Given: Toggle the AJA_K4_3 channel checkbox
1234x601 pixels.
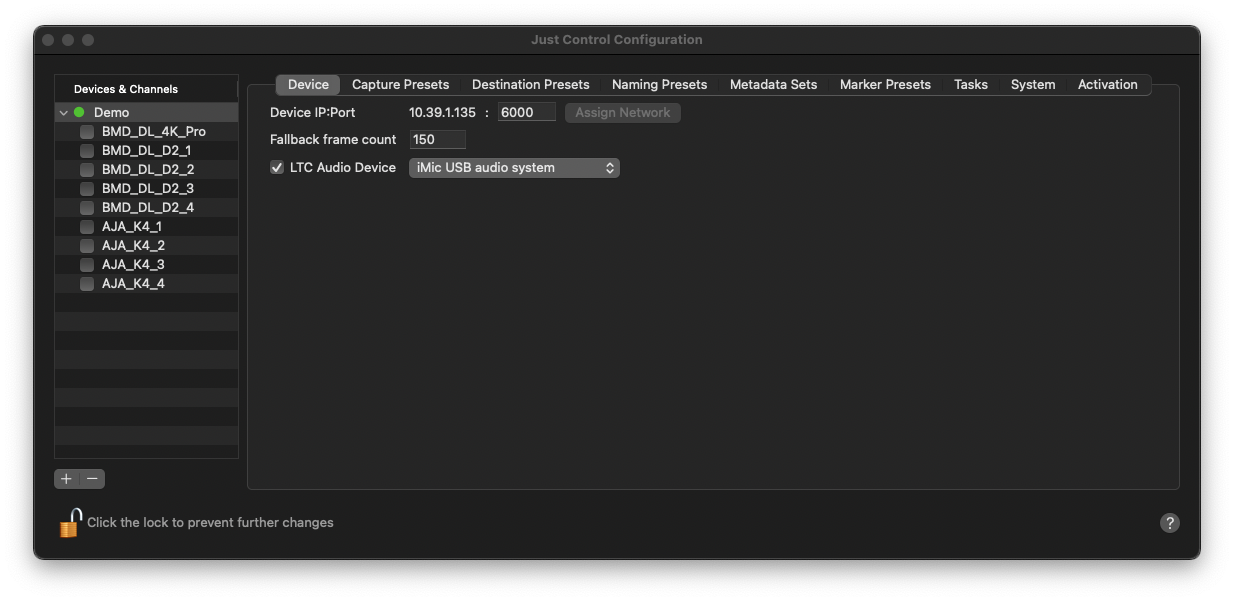Looking at the screenshot, I should coord(87,265).
